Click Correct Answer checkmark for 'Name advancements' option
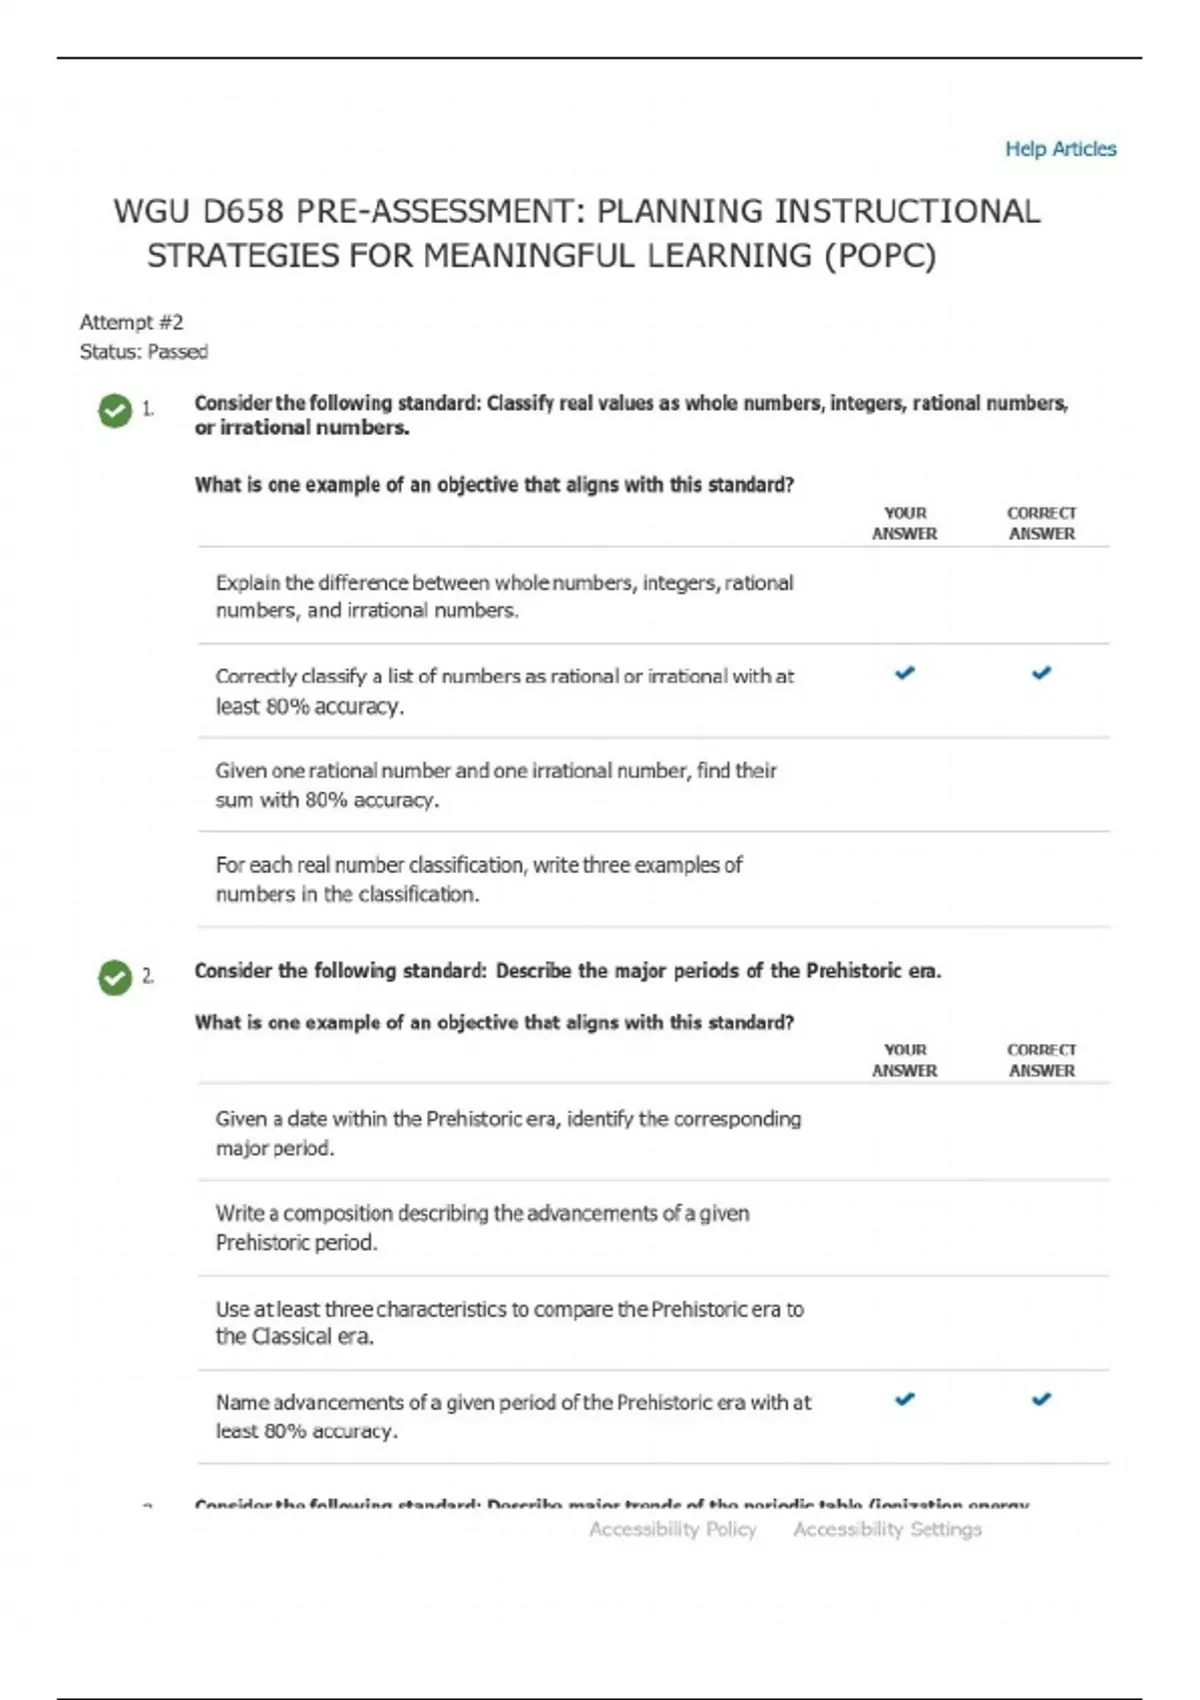The width and height of the screenshot is (1200, 1700). pos(1041,1399)
